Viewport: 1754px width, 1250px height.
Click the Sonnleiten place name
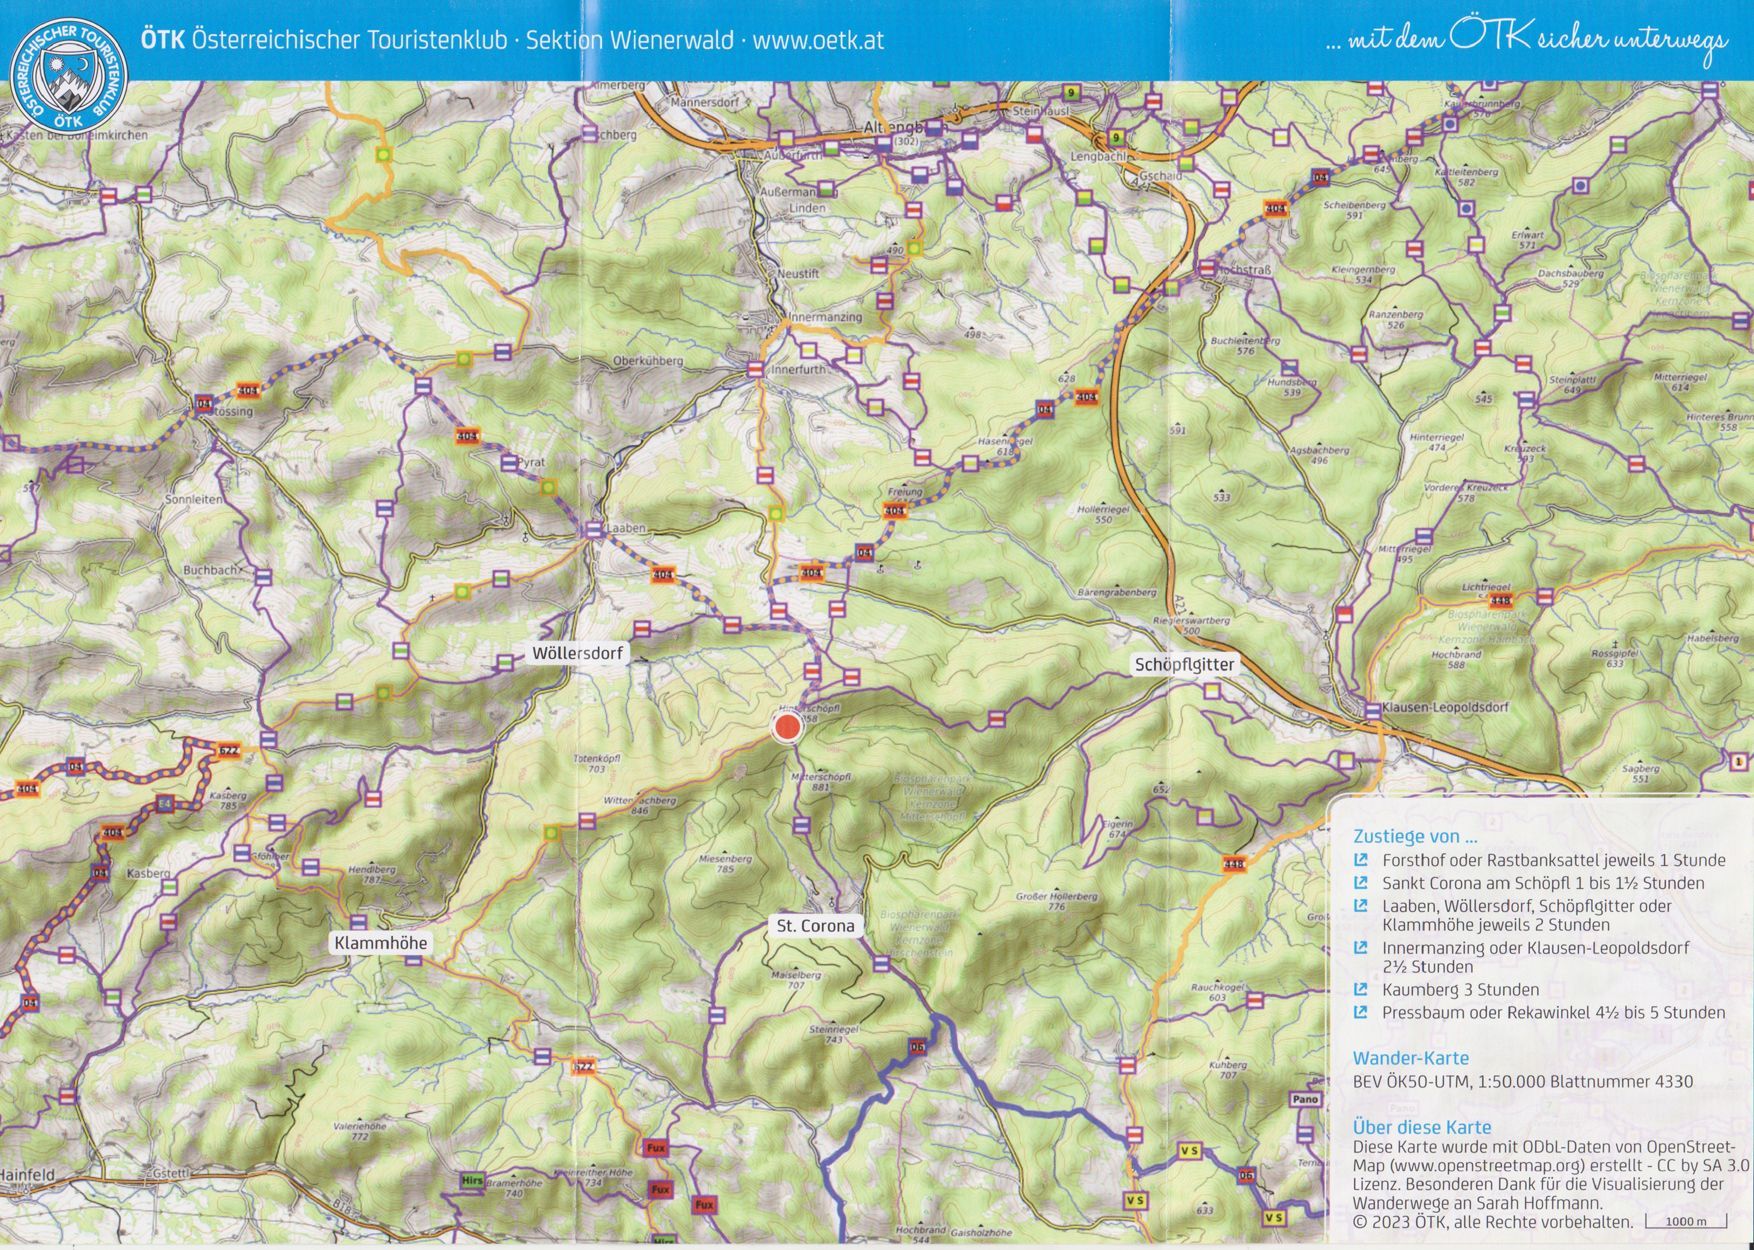pos(194,499)
